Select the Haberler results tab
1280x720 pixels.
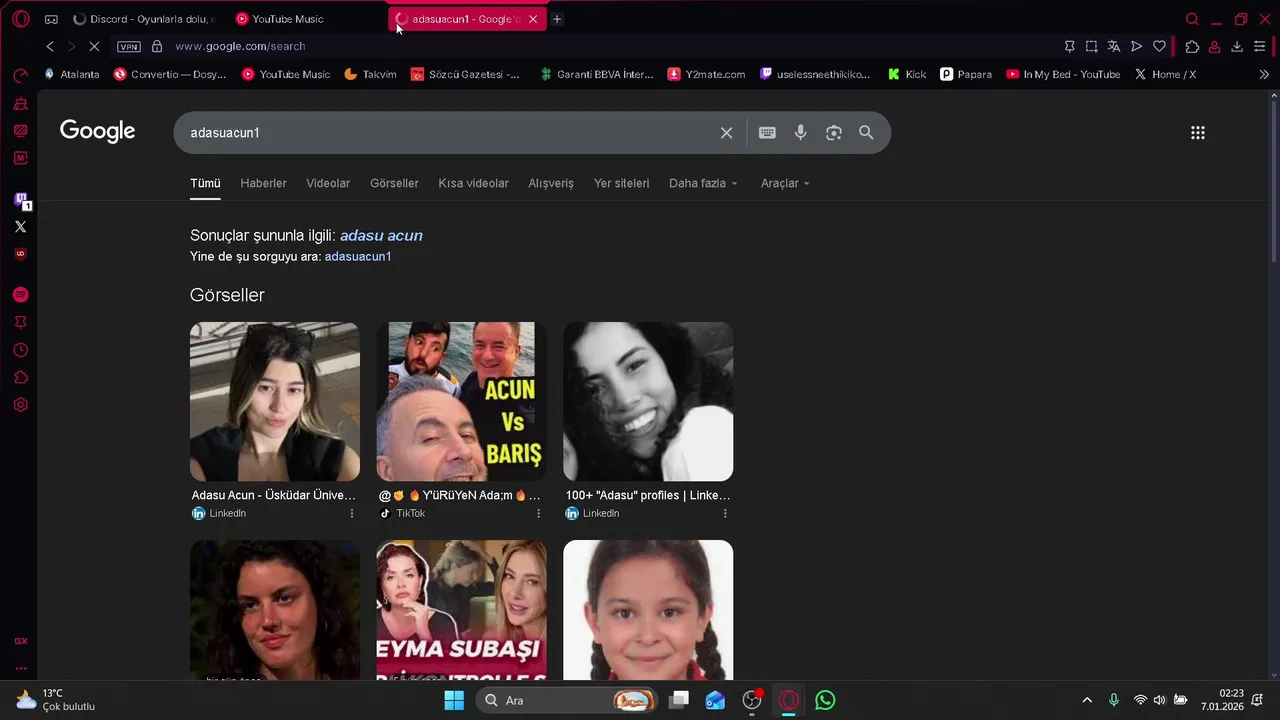click(263, 183)
